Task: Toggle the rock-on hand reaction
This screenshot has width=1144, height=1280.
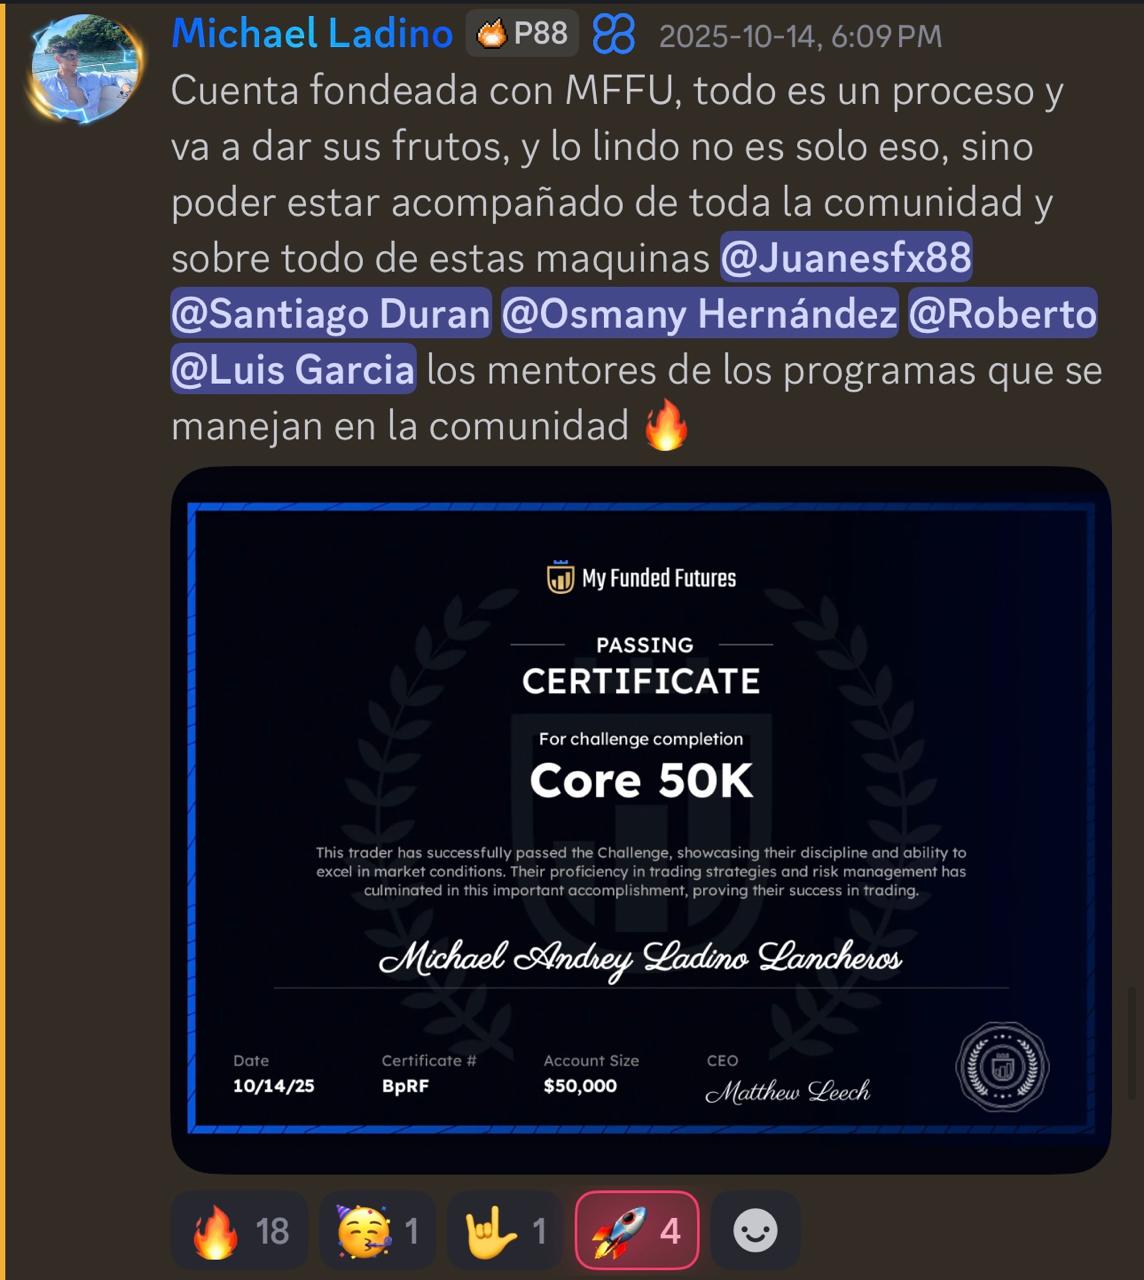Action: pos(505,1231)
